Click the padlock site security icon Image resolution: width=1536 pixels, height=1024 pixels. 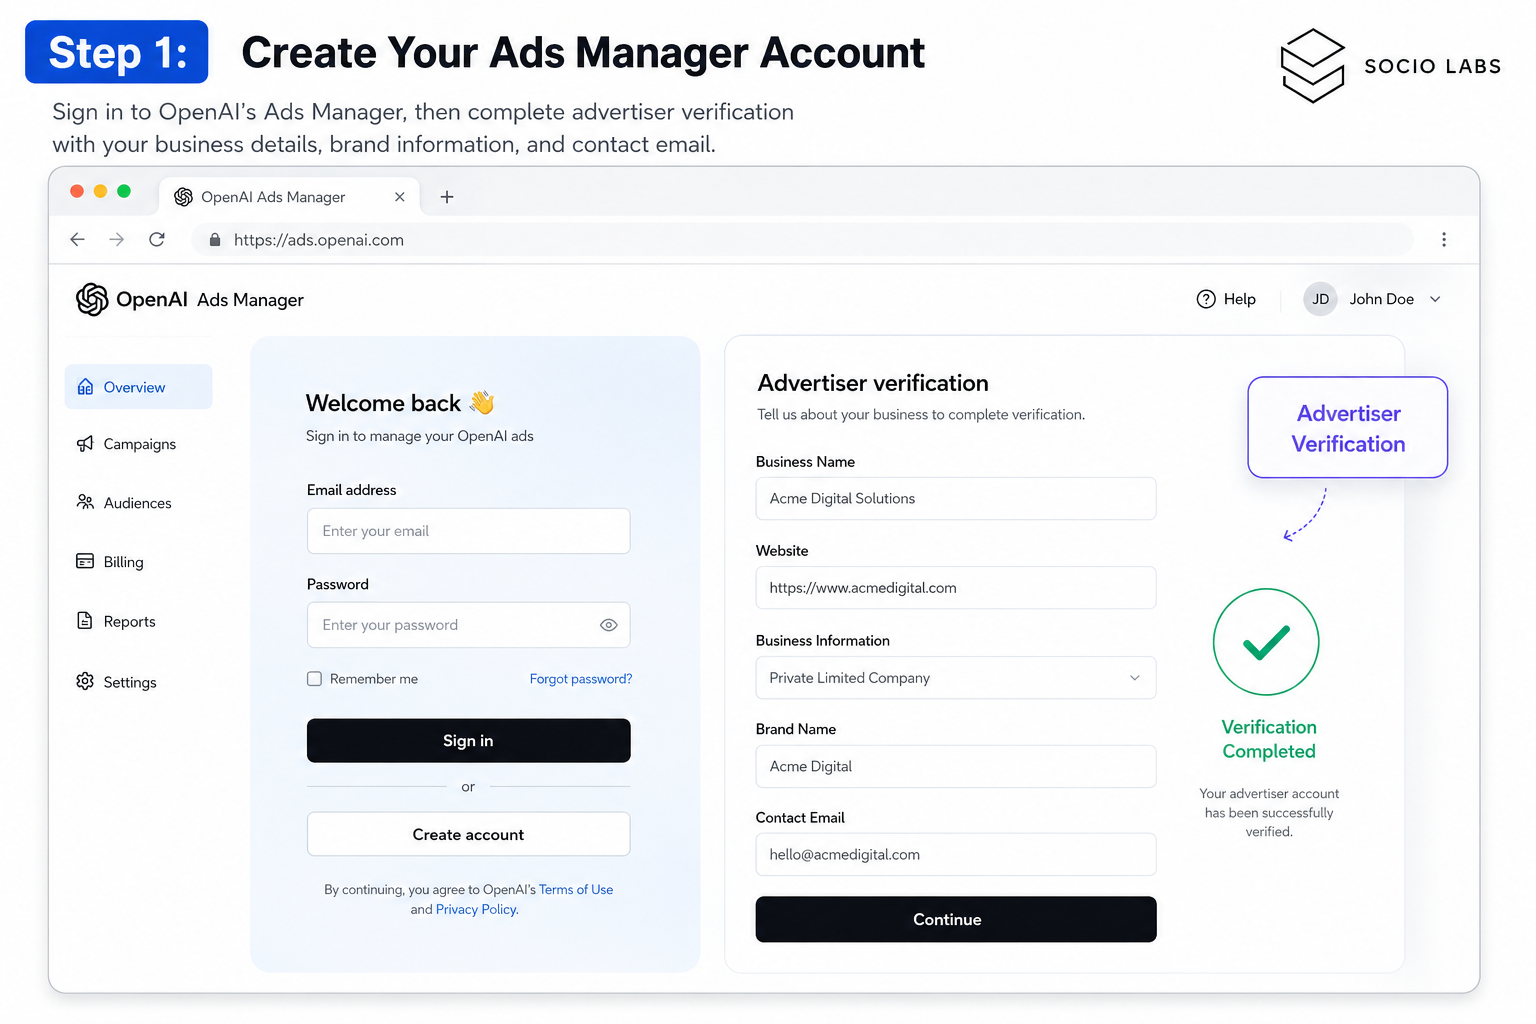(215, 240)
